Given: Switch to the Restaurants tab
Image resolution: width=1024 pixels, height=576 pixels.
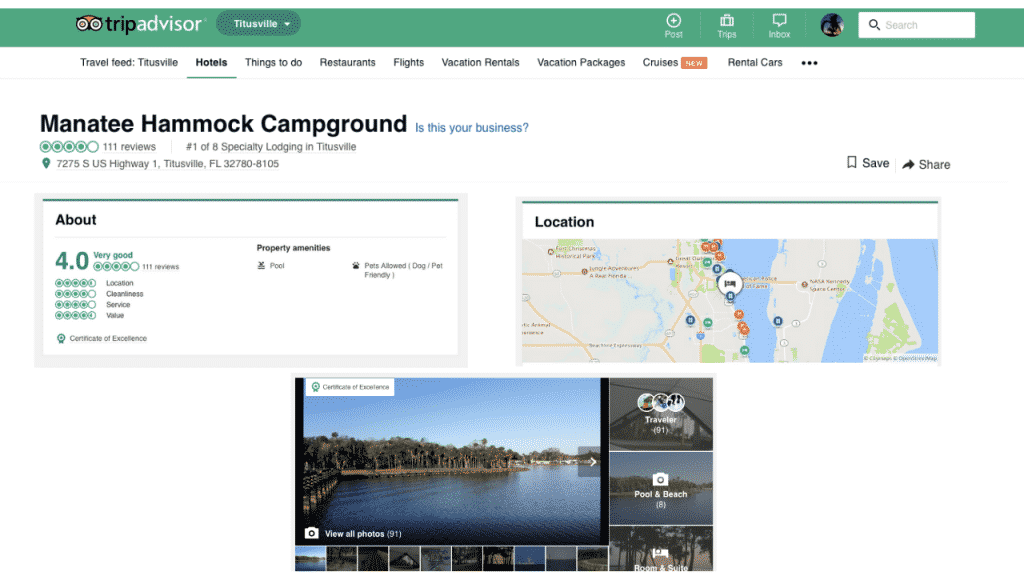Looking at the screenshot, I should point(347,62).
